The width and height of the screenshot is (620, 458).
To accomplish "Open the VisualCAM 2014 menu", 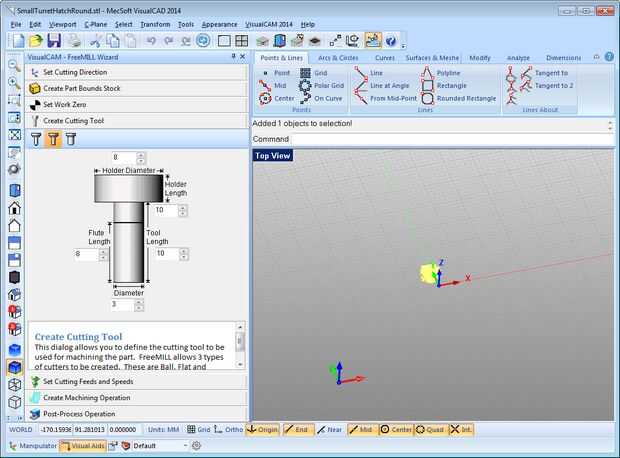I will (269, 24).
